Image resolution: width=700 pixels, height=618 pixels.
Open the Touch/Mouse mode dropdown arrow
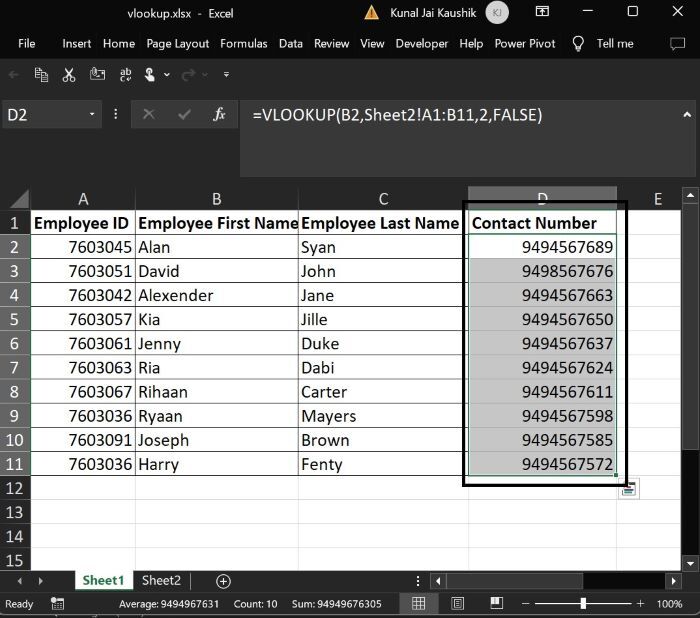(x=167, y=75)
